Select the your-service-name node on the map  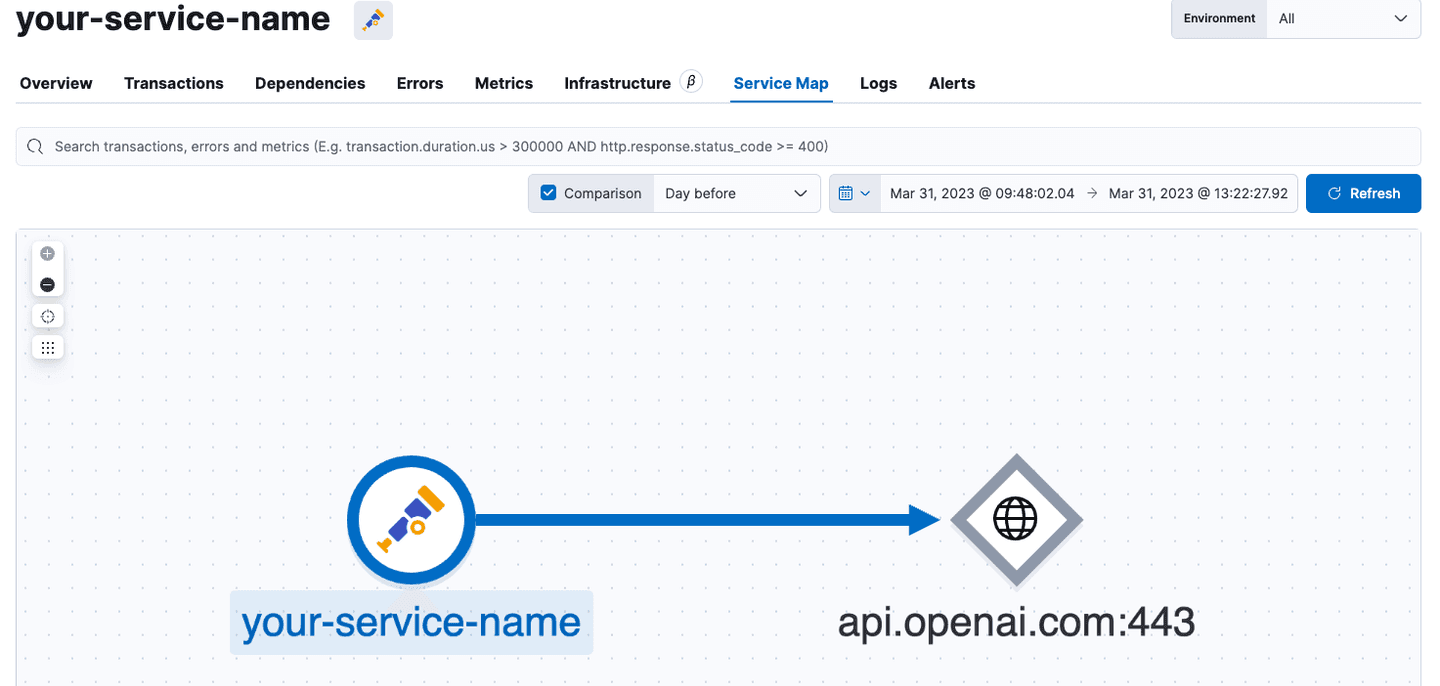point(411,520)
